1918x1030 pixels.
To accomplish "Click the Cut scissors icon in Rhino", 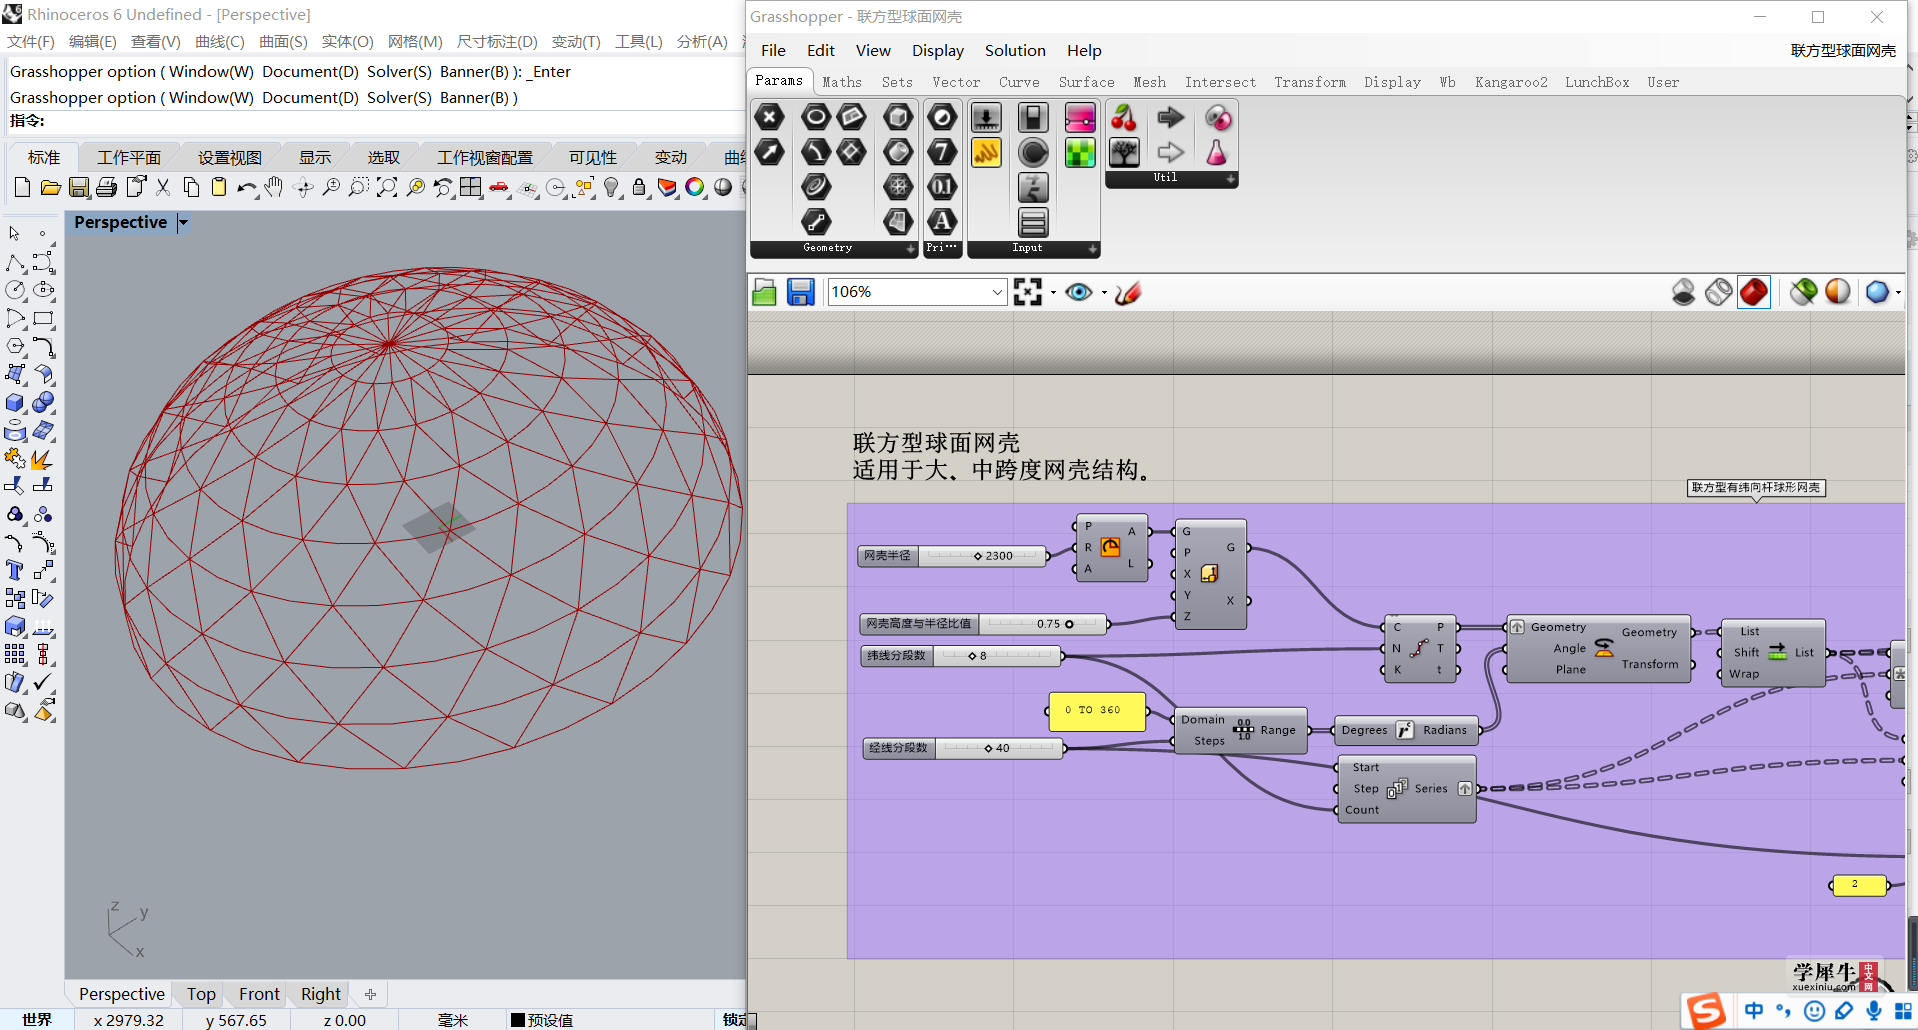I will coord(163,187).
